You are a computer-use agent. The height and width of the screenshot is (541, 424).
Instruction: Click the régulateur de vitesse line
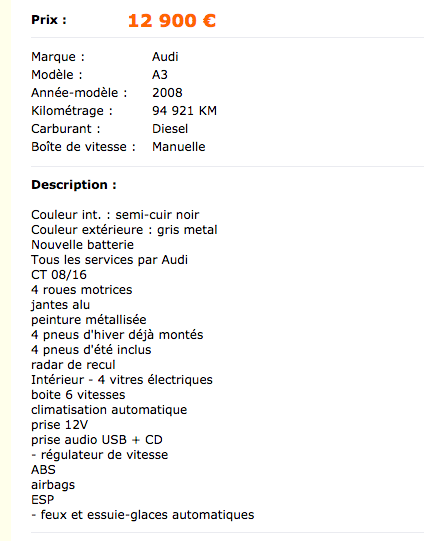tap(100, 455)
